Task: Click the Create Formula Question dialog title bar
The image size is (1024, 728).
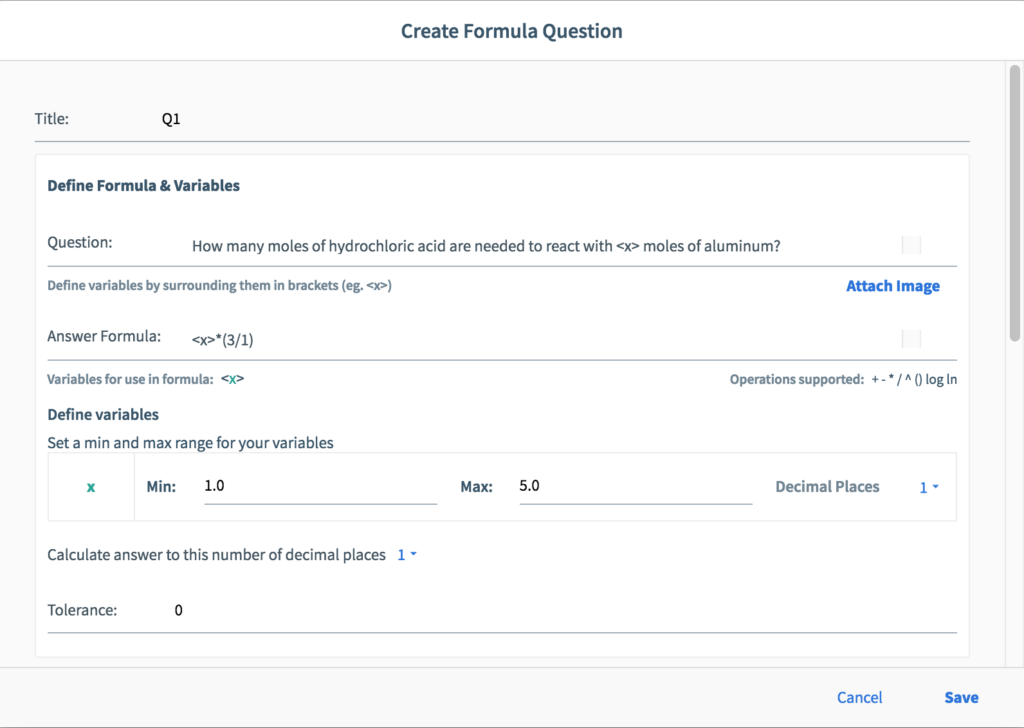Action: [511, 31]
